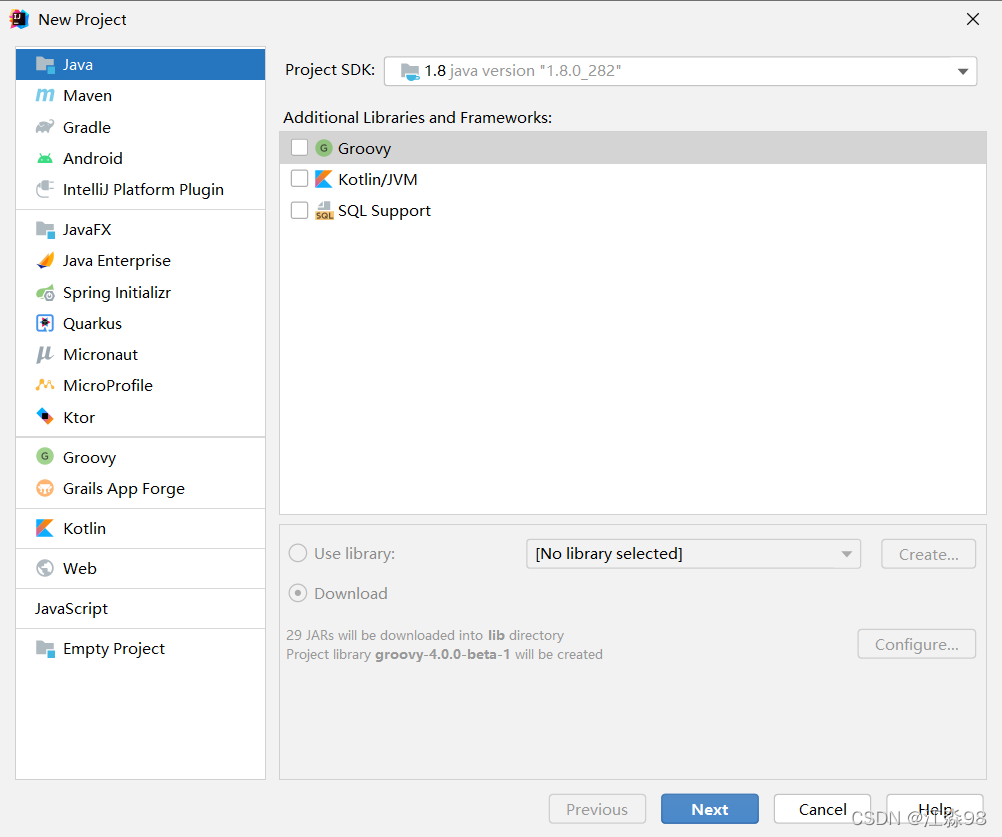Select the Quarkus label in sidebar
The height and width of the screenshot is (837, 1002).
92,324
